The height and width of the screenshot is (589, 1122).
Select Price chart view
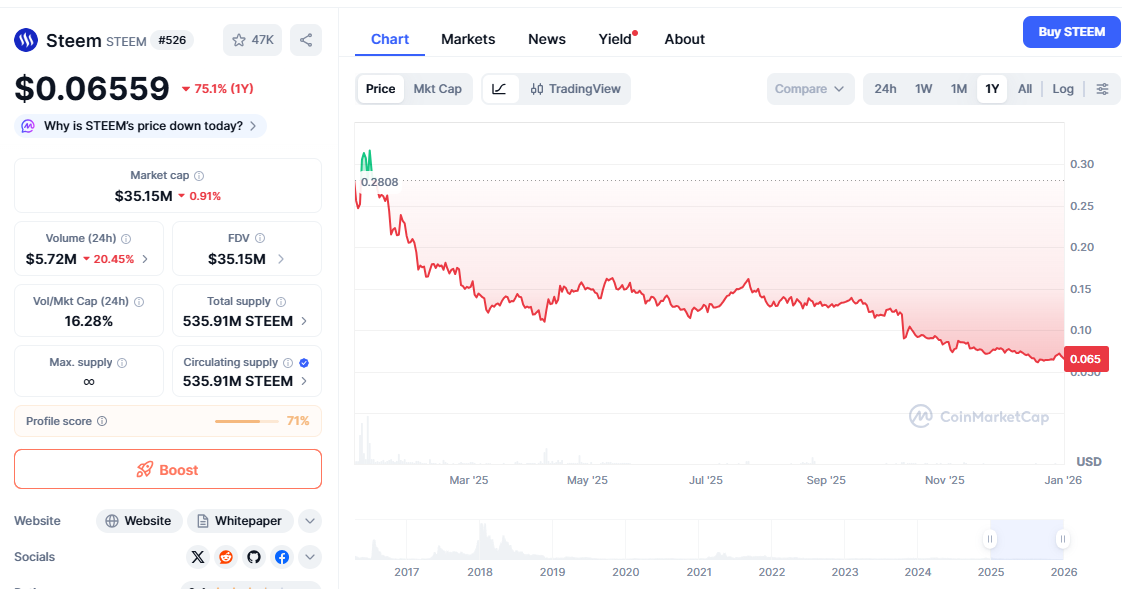[381, 89]
